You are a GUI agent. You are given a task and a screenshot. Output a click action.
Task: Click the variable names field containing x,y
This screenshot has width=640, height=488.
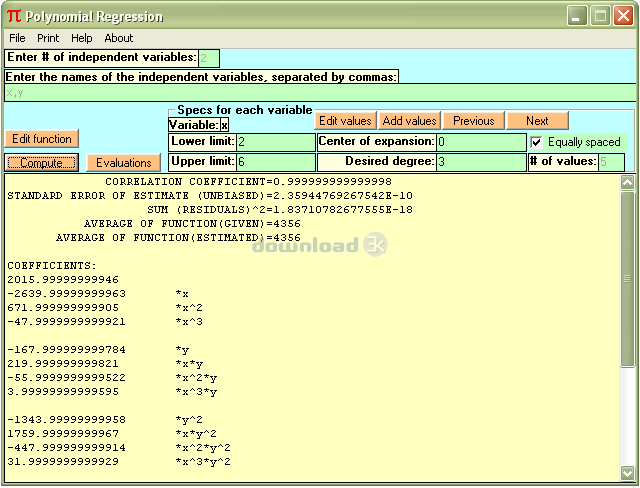point(320,93)
